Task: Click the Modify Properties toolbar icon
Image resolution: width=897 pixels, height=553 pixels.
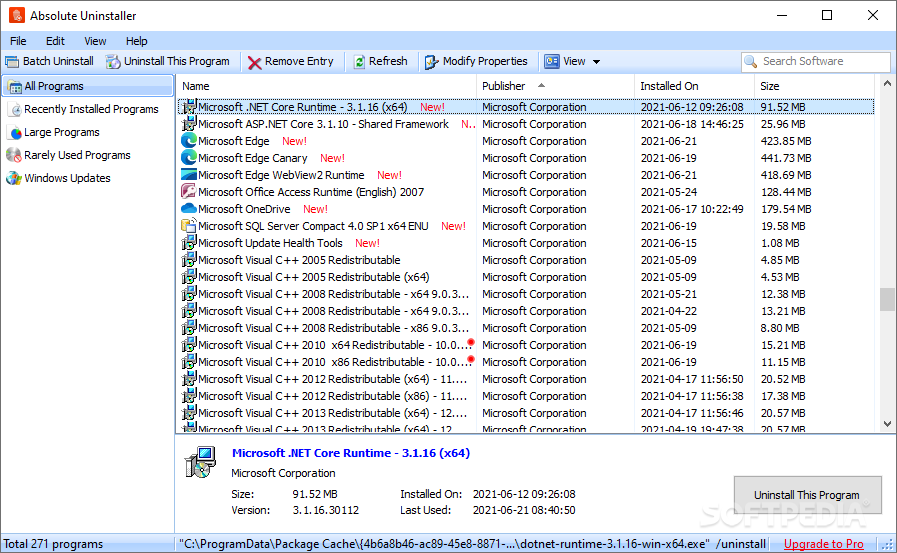Action: pyautogui.click(x=432, y=62)
